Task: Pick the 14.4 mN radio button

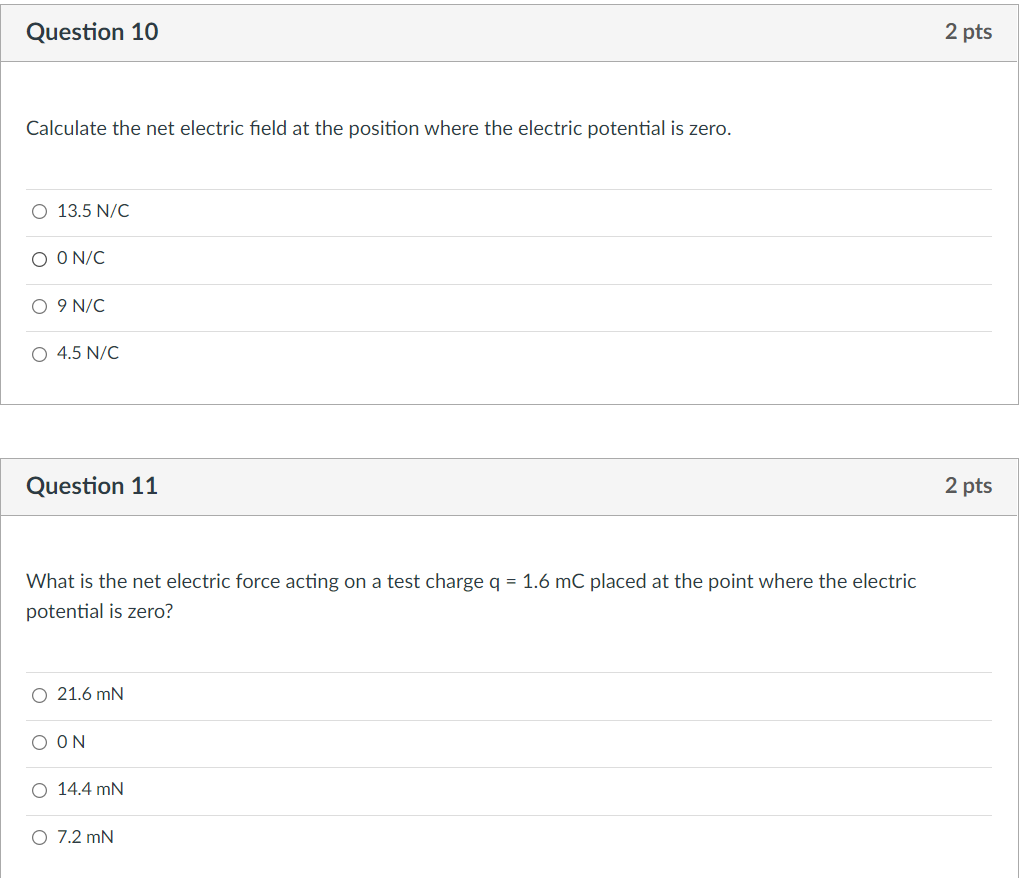Action: tap(40, 790)
